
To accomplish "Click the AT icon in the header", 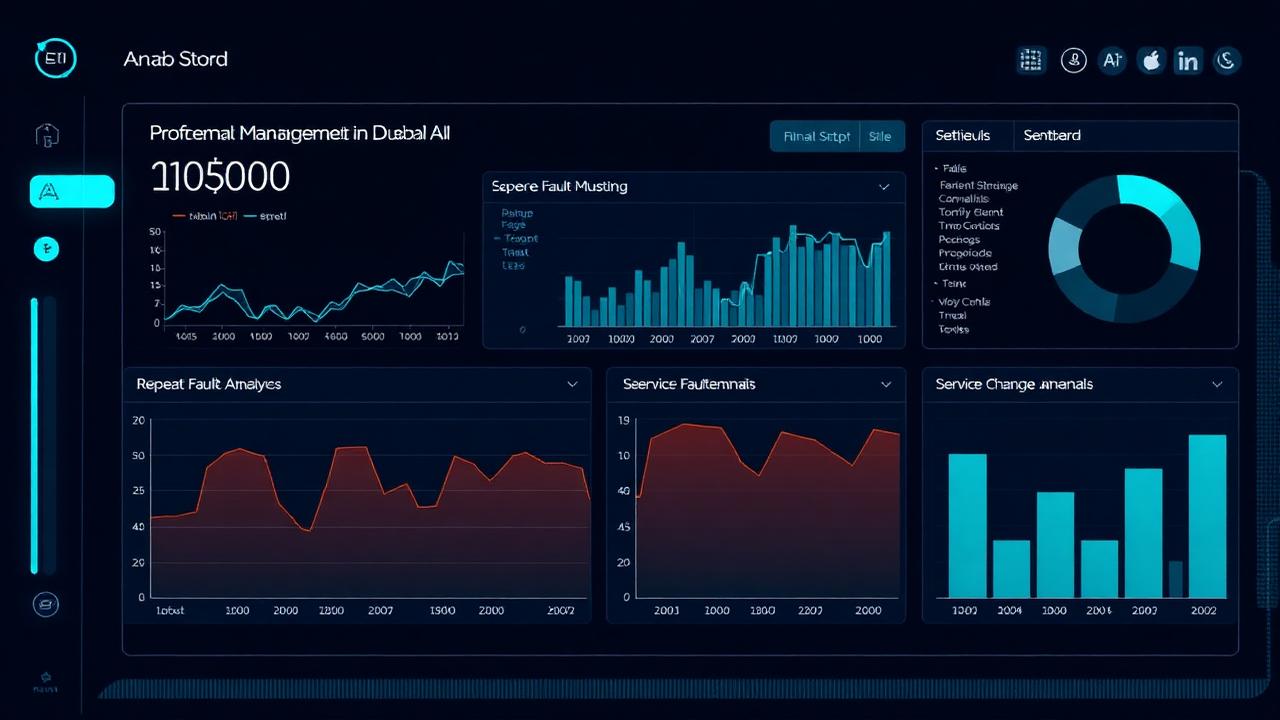I will click(1112, 60).
